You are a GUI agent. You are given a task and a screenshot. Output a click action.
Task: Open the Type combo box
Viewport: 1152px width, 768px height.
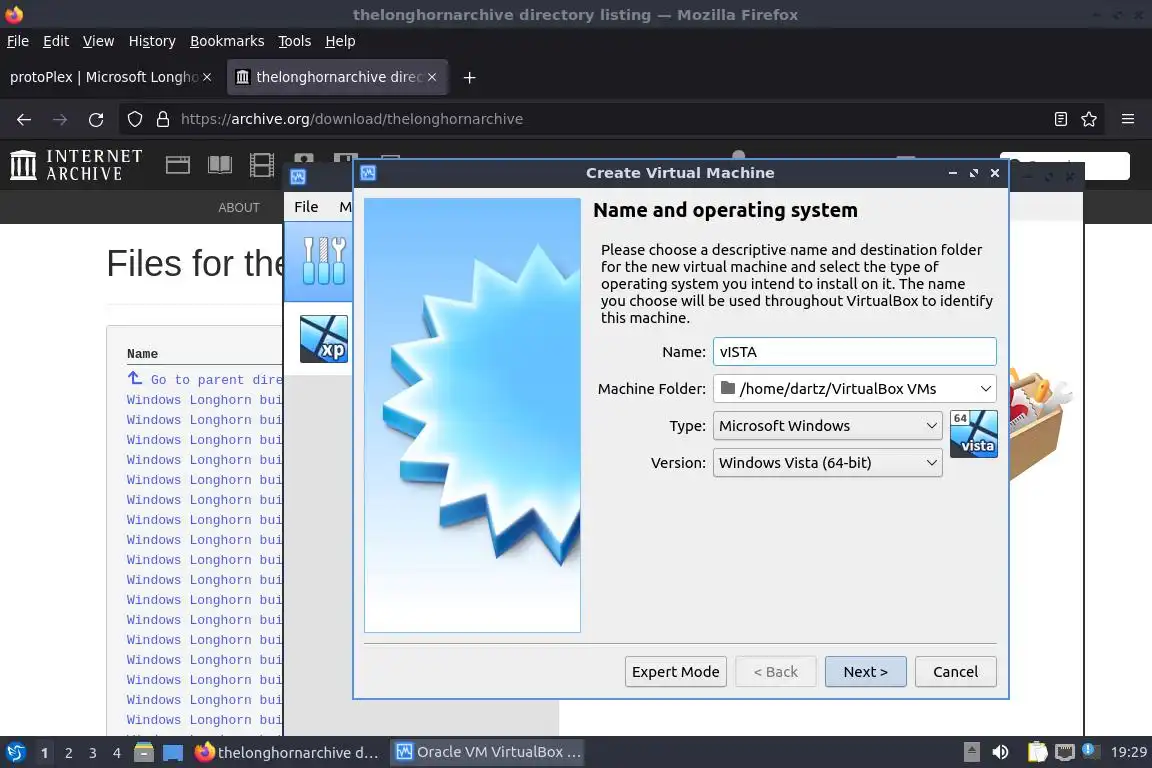pyautogui.click(x=827, y=426)
